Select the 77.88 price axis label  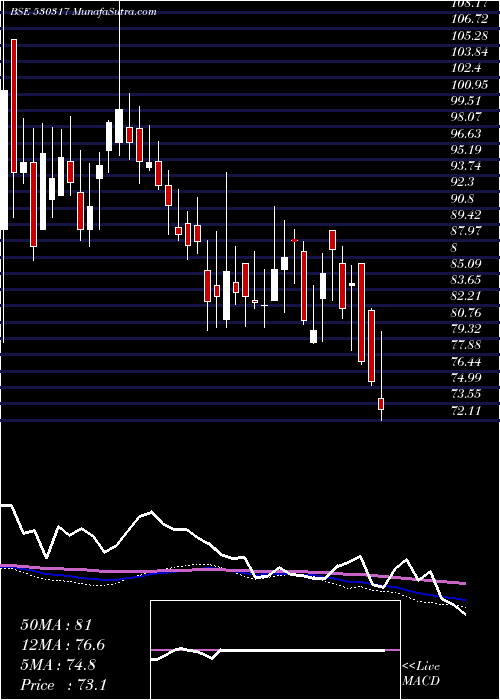466,345
